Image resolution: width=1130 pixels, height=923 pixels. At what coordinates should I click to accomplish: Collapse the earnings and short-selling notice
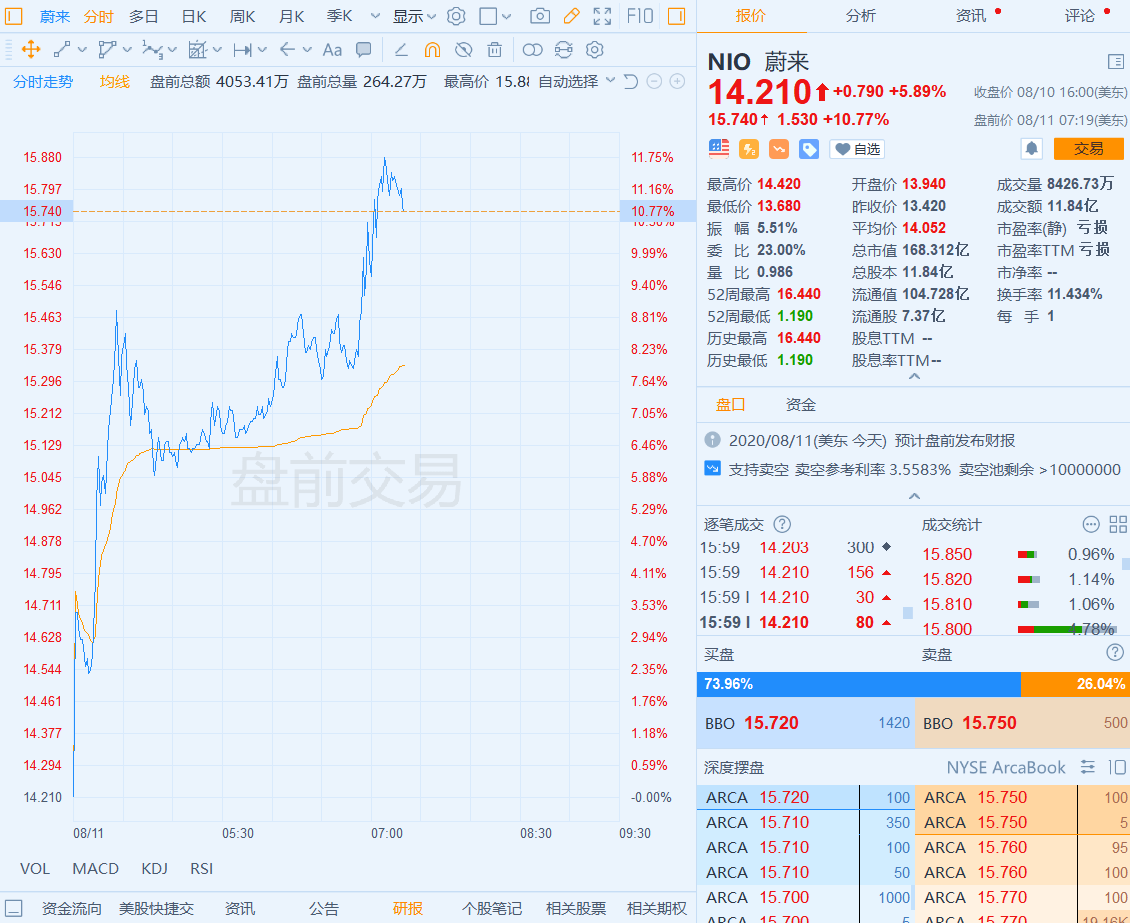click(914, 496)
